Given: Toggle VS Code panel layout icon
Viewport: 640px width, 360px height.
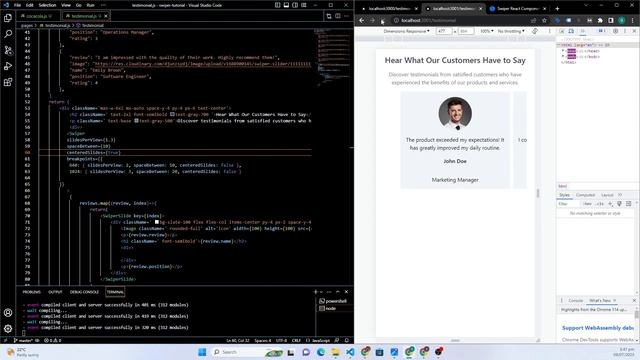Looking at the screenshot, I should pos(286,5).
